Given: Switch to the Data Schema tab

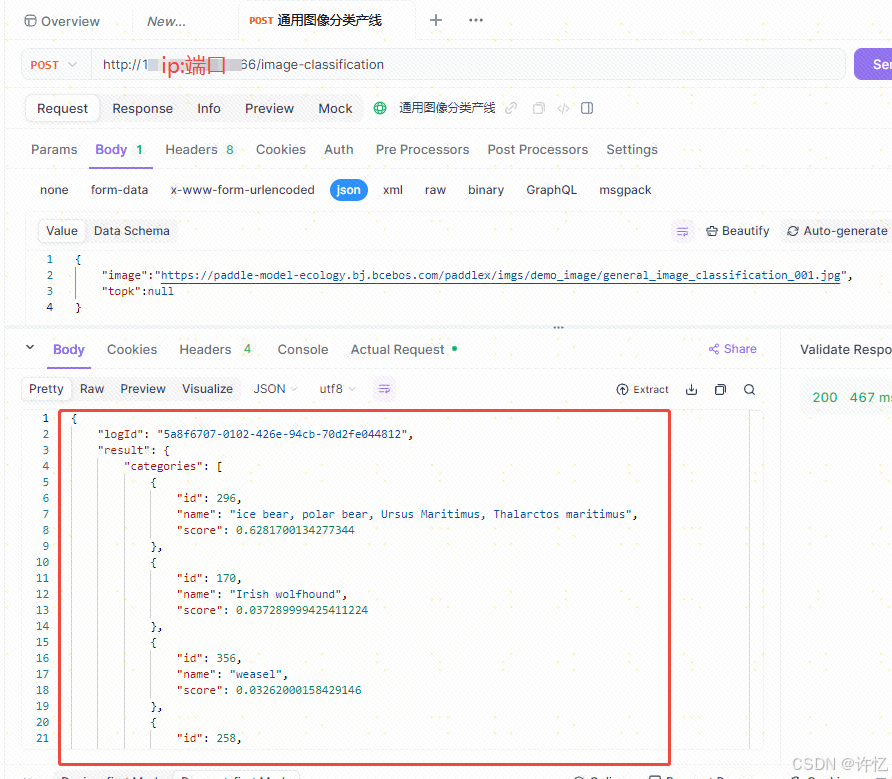Looking at the screenshot, I should tap(131, 231).
